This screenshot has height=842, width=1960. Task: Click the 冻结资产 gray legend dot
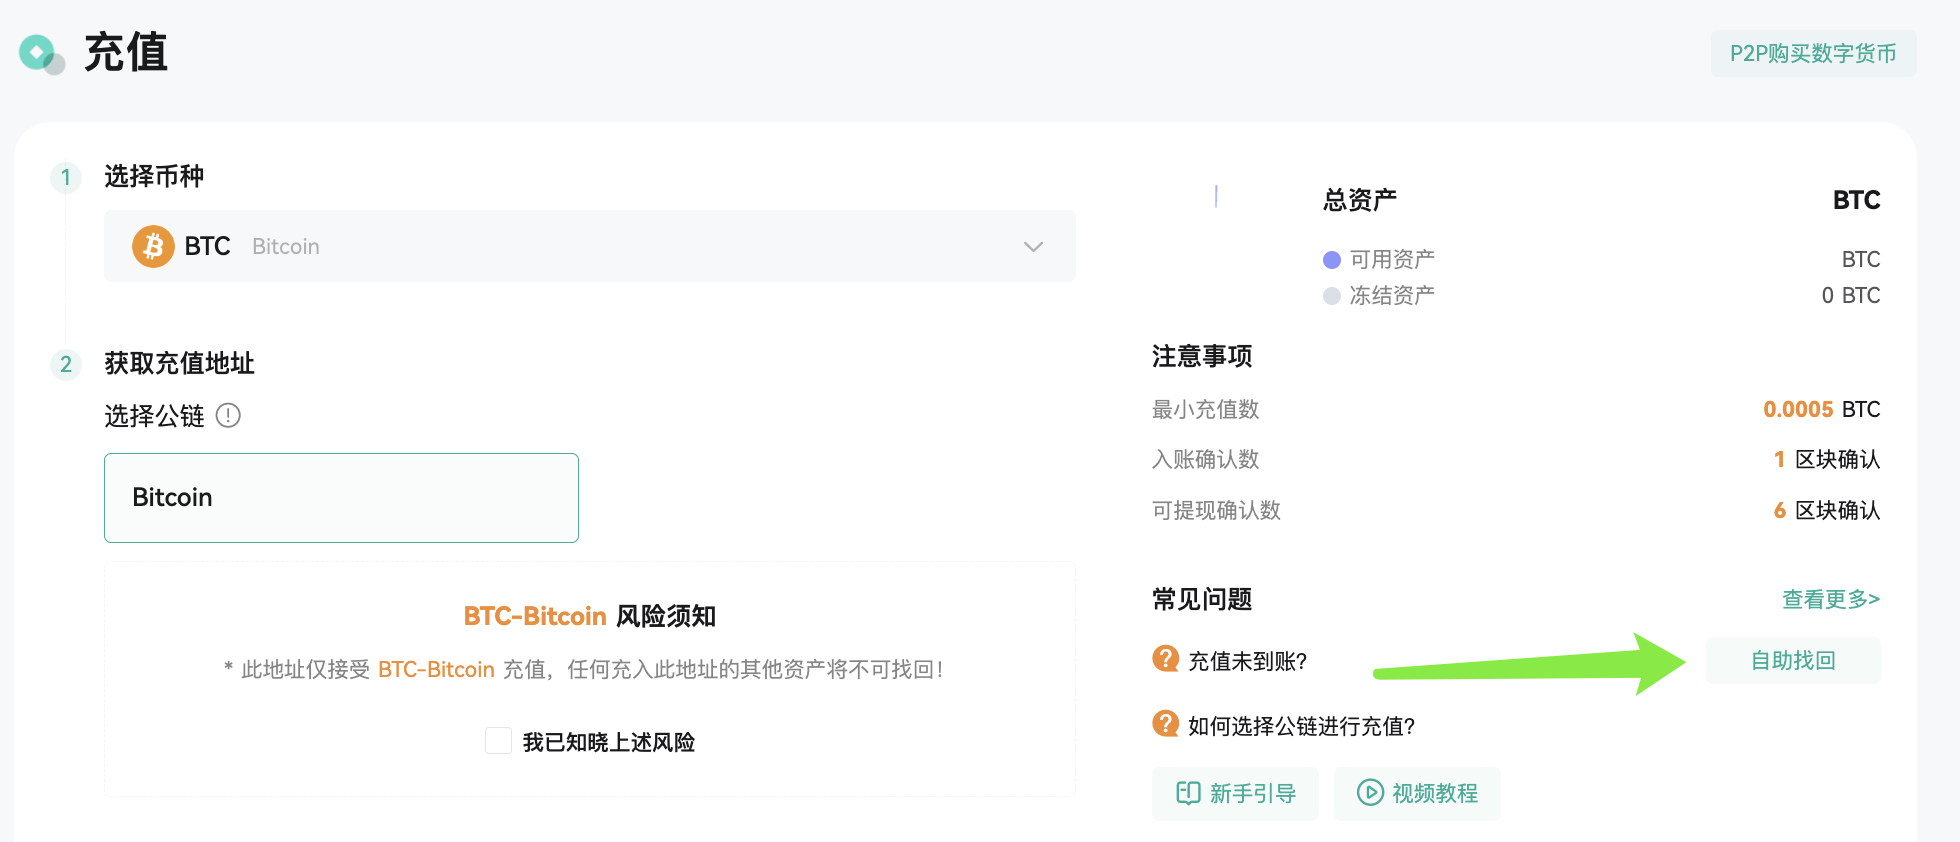coord(1332,296)
